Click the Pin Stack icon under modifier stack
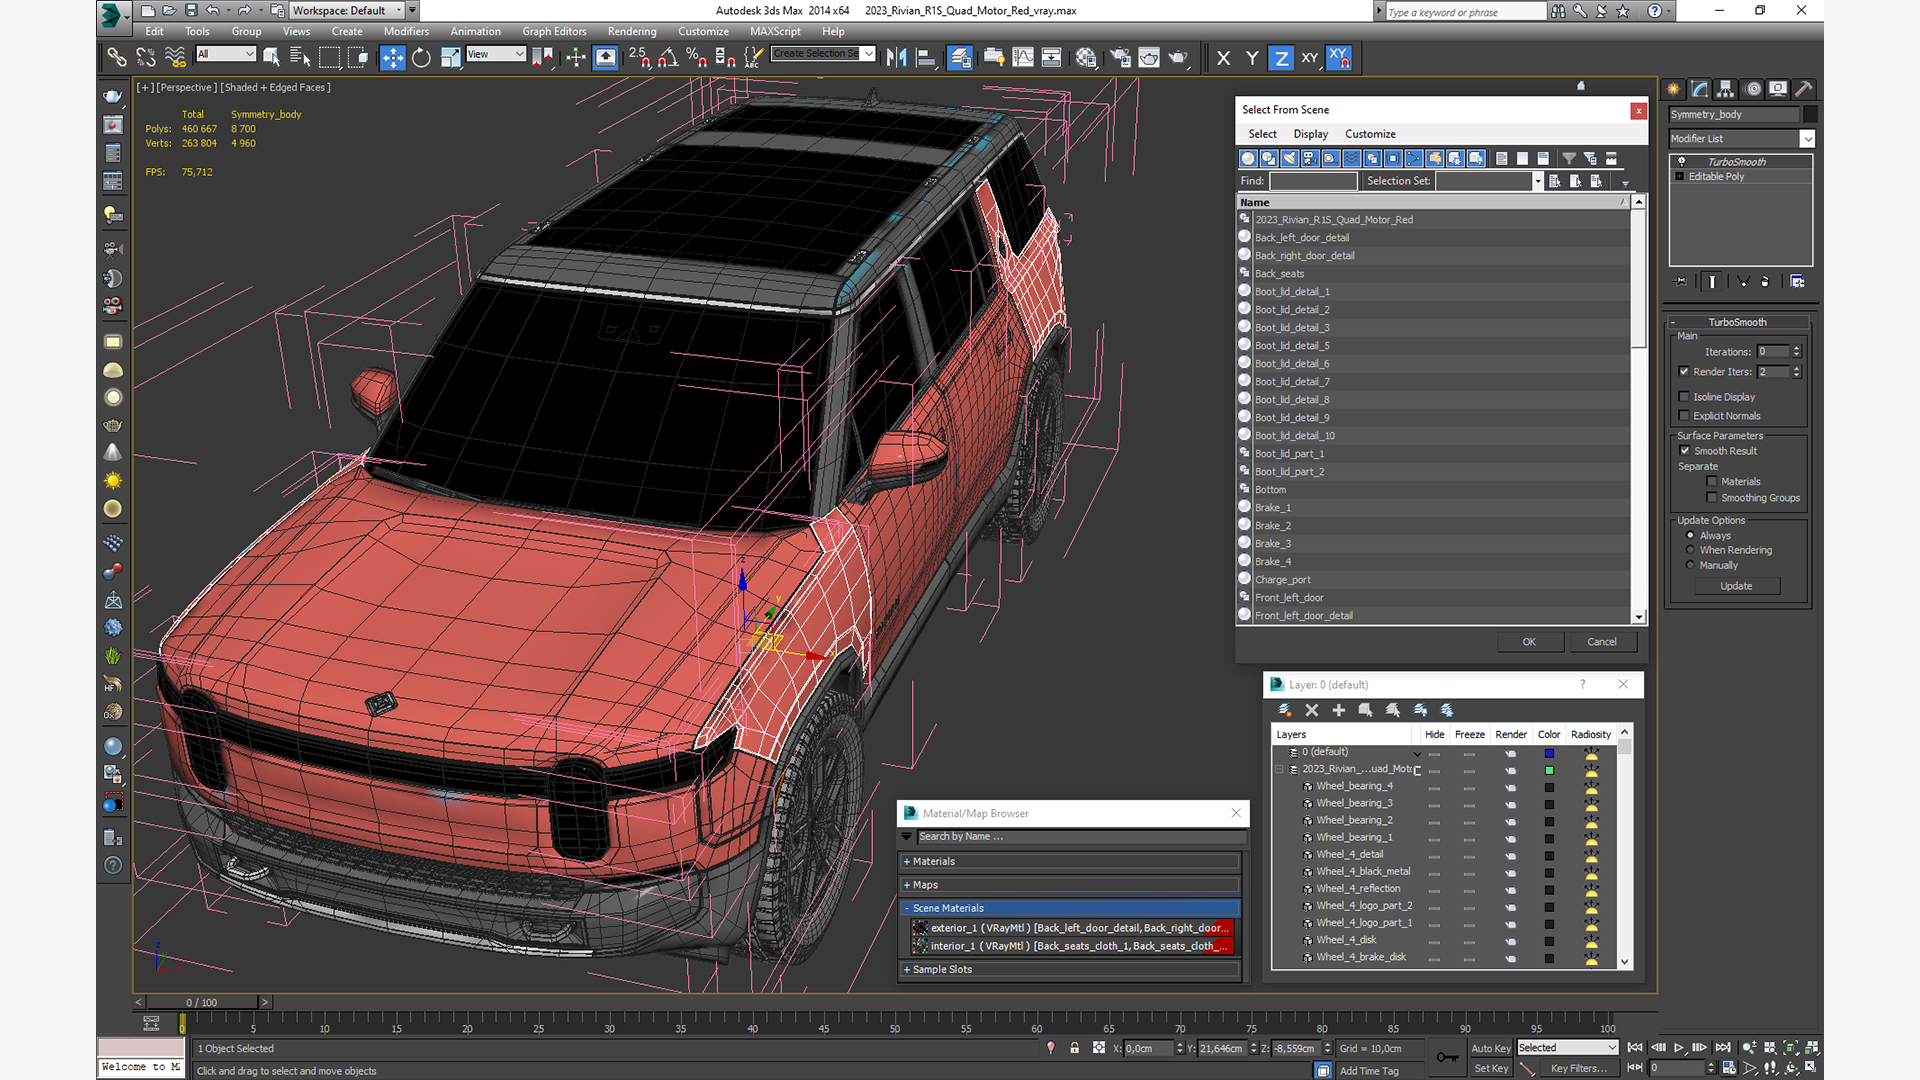The width and height of the screenshot is (1920, 1080). coord(1680,282)
